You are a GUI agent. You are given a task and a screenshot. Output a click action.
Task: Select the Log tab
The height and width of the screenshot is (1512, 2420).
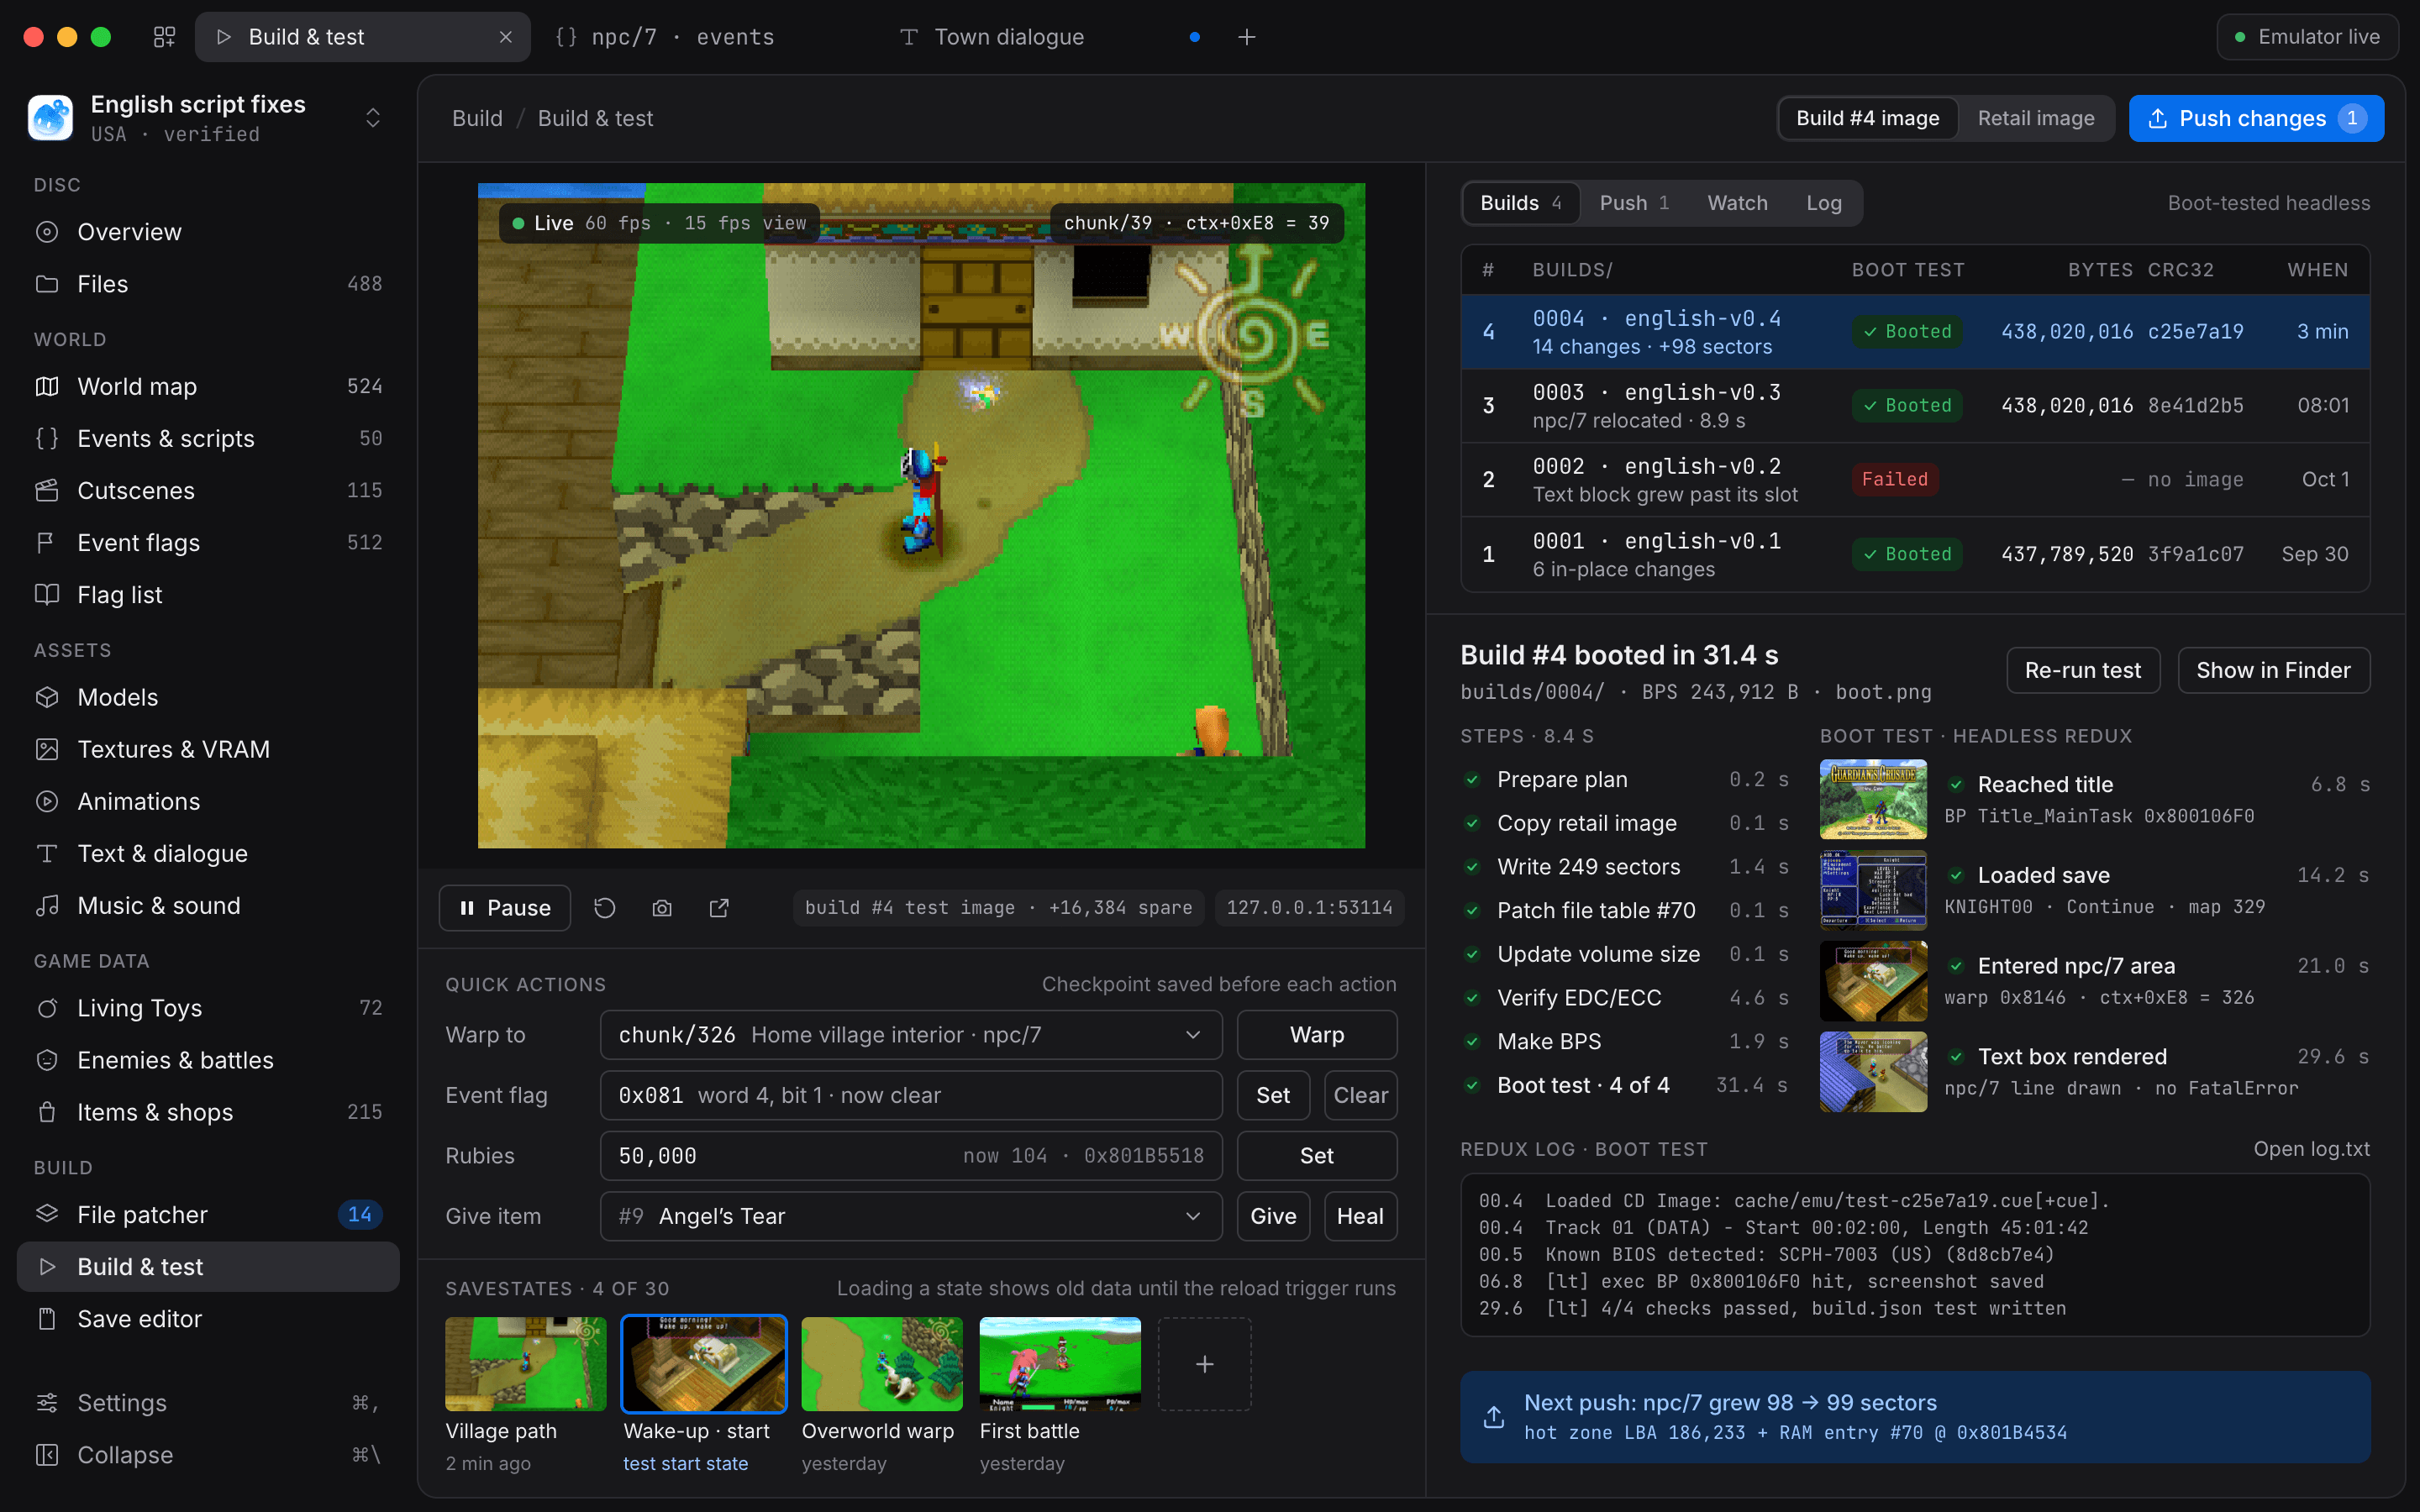pos(1823,203)
